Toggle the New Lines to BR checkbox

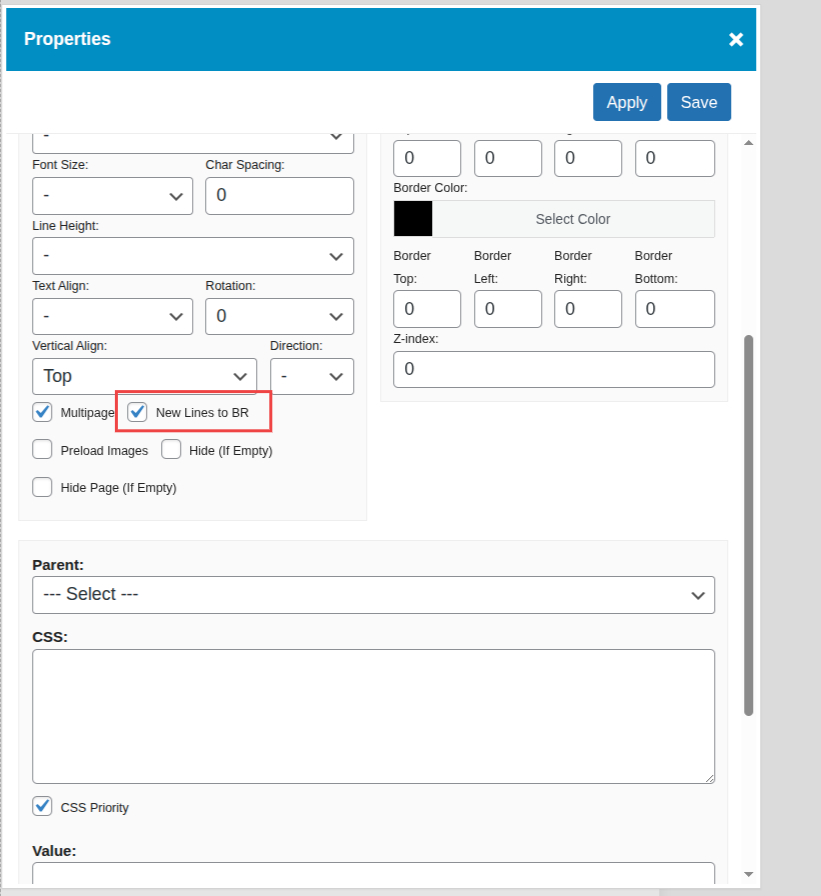[x=138, y=411]
